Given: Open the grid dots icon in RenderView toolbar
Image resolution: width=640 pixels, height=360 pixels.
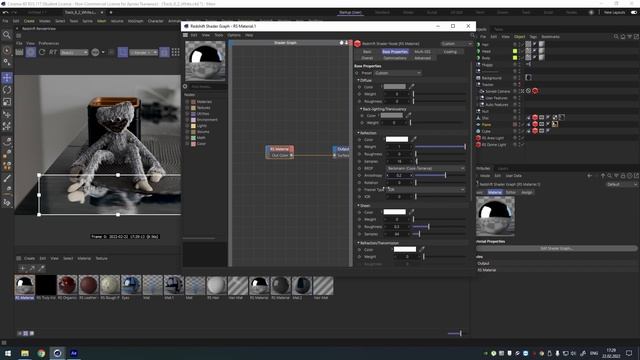Looking at the screenshot, I should (x=176, y=52).
